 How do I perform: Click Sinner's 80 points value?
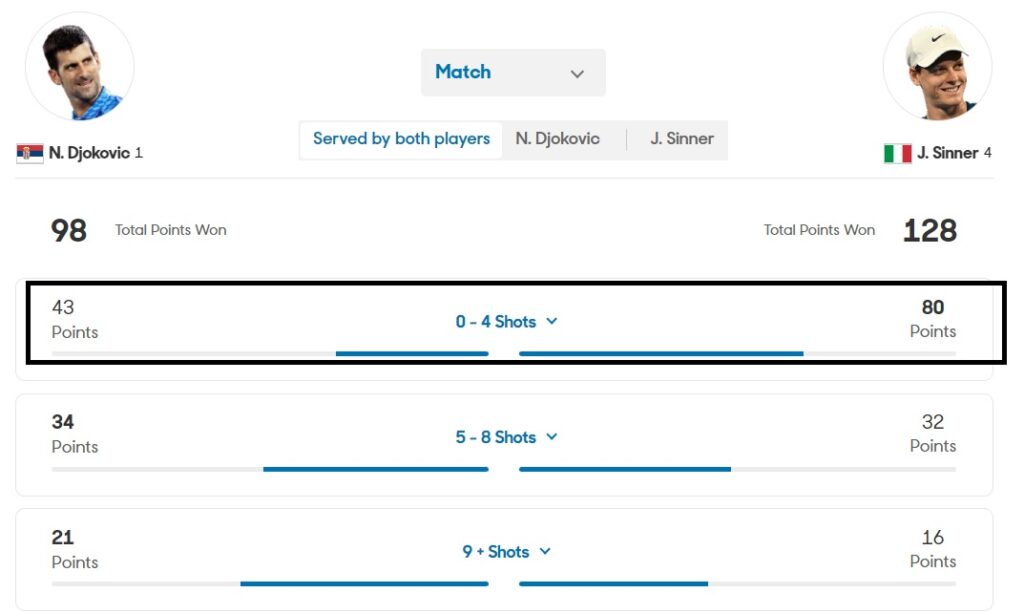(932, 308)
